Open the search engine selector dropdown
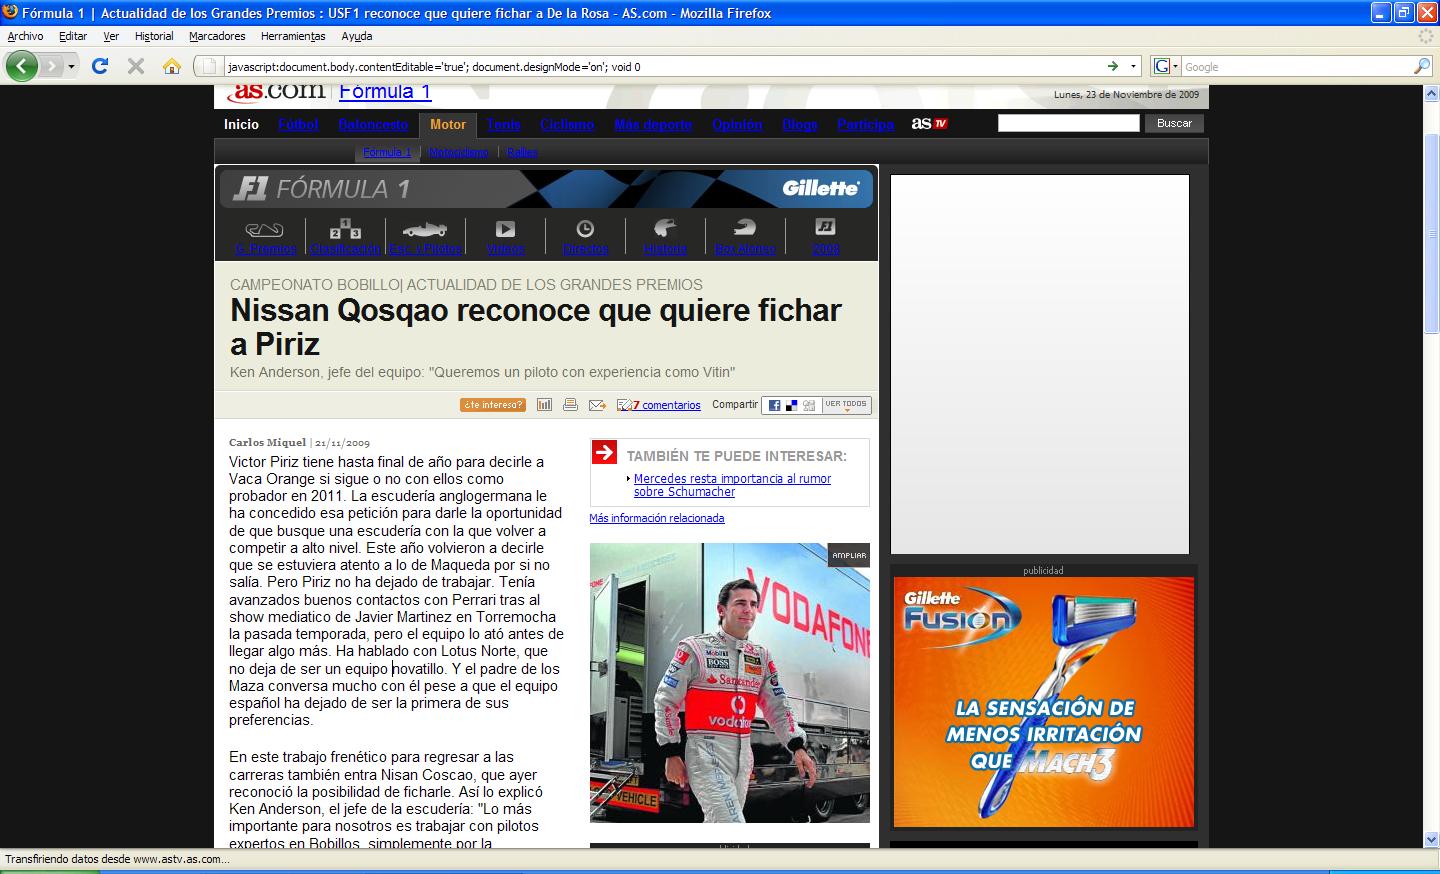Screen dimensions: 1440x874 pos(1166,66)
